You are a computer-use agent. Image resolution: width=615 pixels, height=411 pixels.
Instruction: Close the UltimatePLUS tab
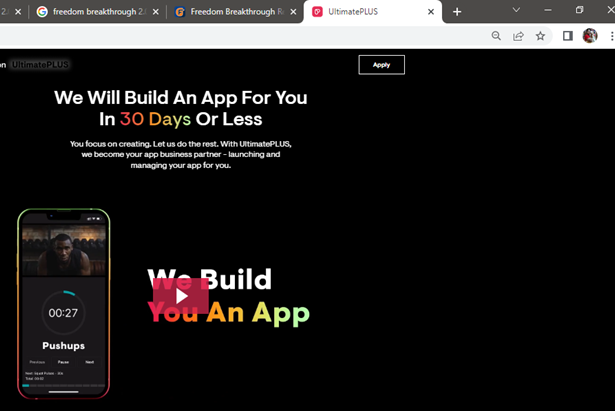[x=431, y=12]
